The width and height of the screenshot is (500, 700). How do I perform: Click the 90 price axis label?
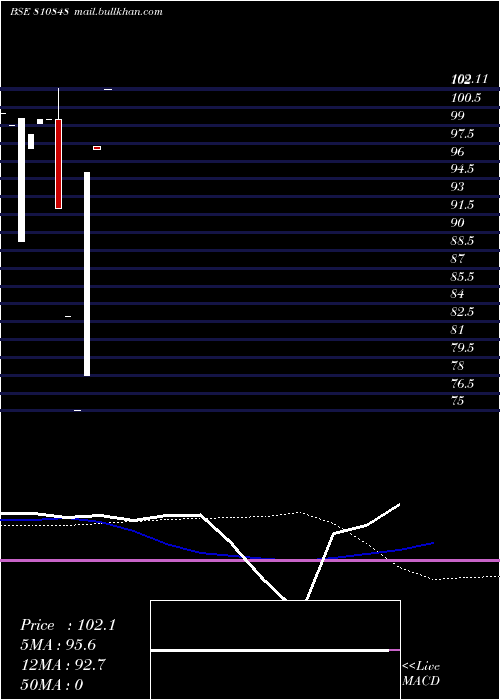[x=458, y=223]
